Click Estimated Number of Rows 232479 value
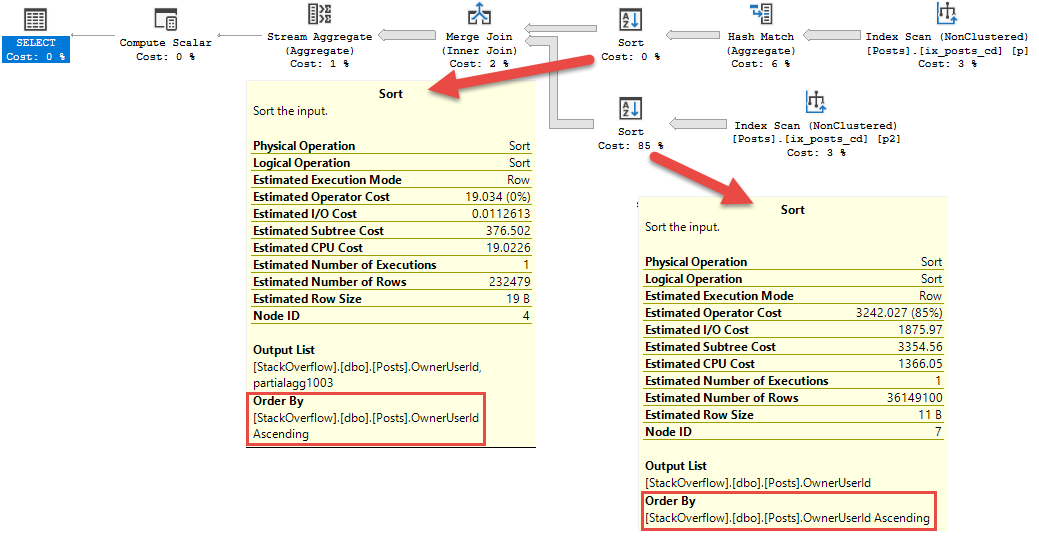The width and height of the screenshot is (1039, 540). 506,282
